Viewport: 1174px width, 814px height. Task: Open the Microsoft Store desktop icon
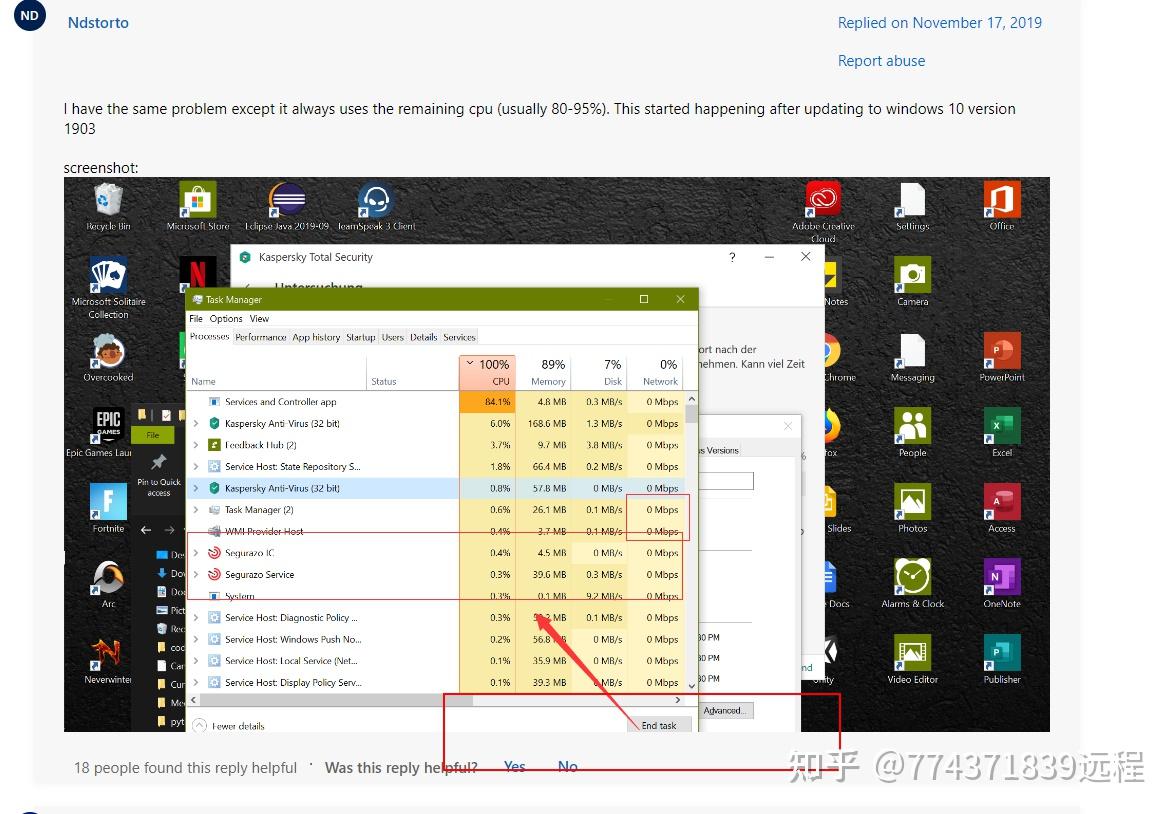pyautogui.click(x=196, y=200)
